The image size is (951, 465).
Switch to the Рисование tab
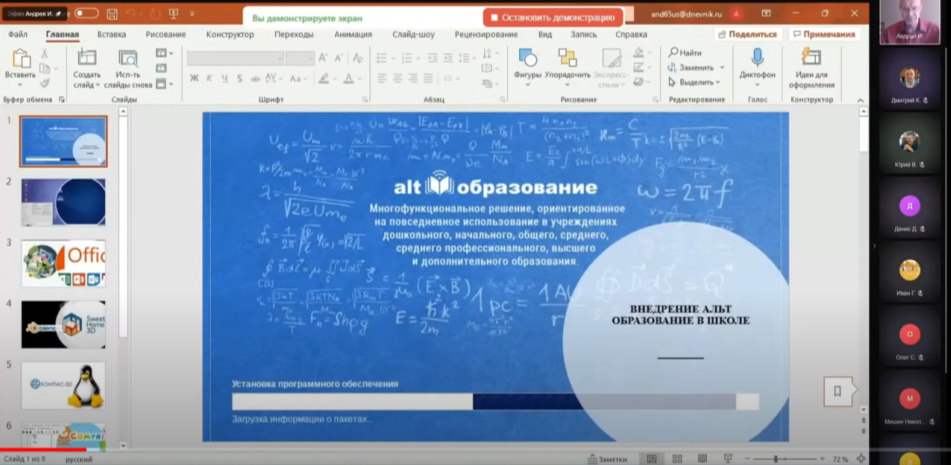pos(166,35)
